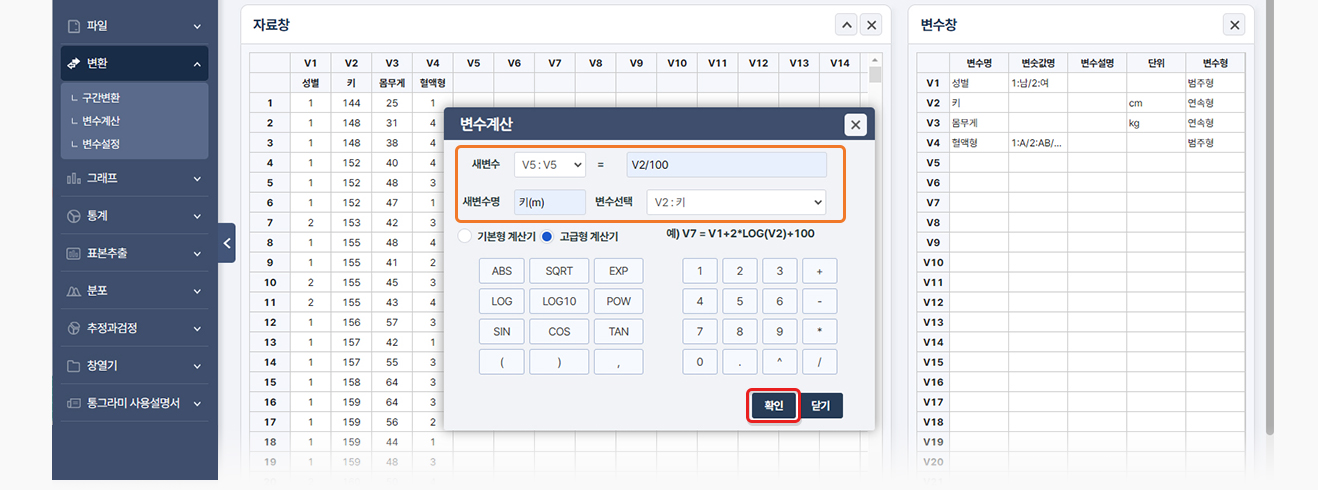Click the 표본추출 sampling icon
This screenshot has height=490, width=1318.
73,254
